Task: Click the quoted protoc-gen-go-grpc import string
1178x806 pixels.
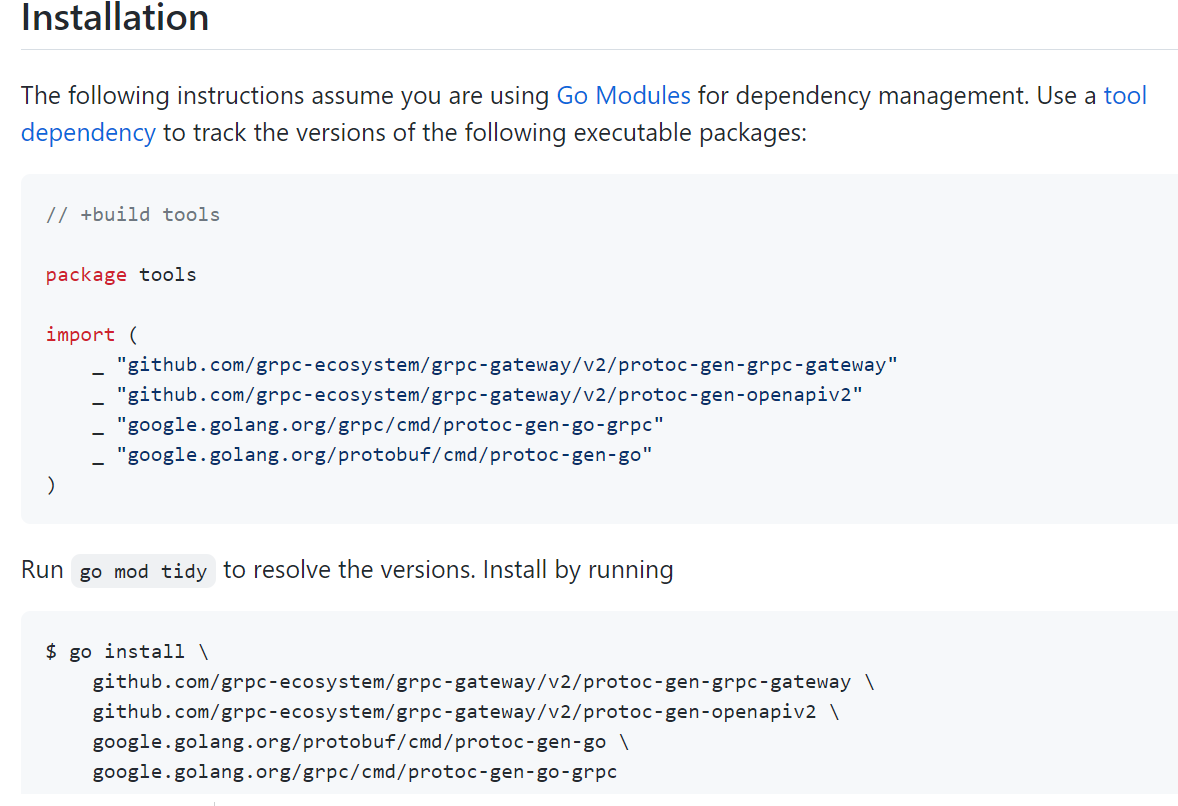Action: click(x=390, y=424)
